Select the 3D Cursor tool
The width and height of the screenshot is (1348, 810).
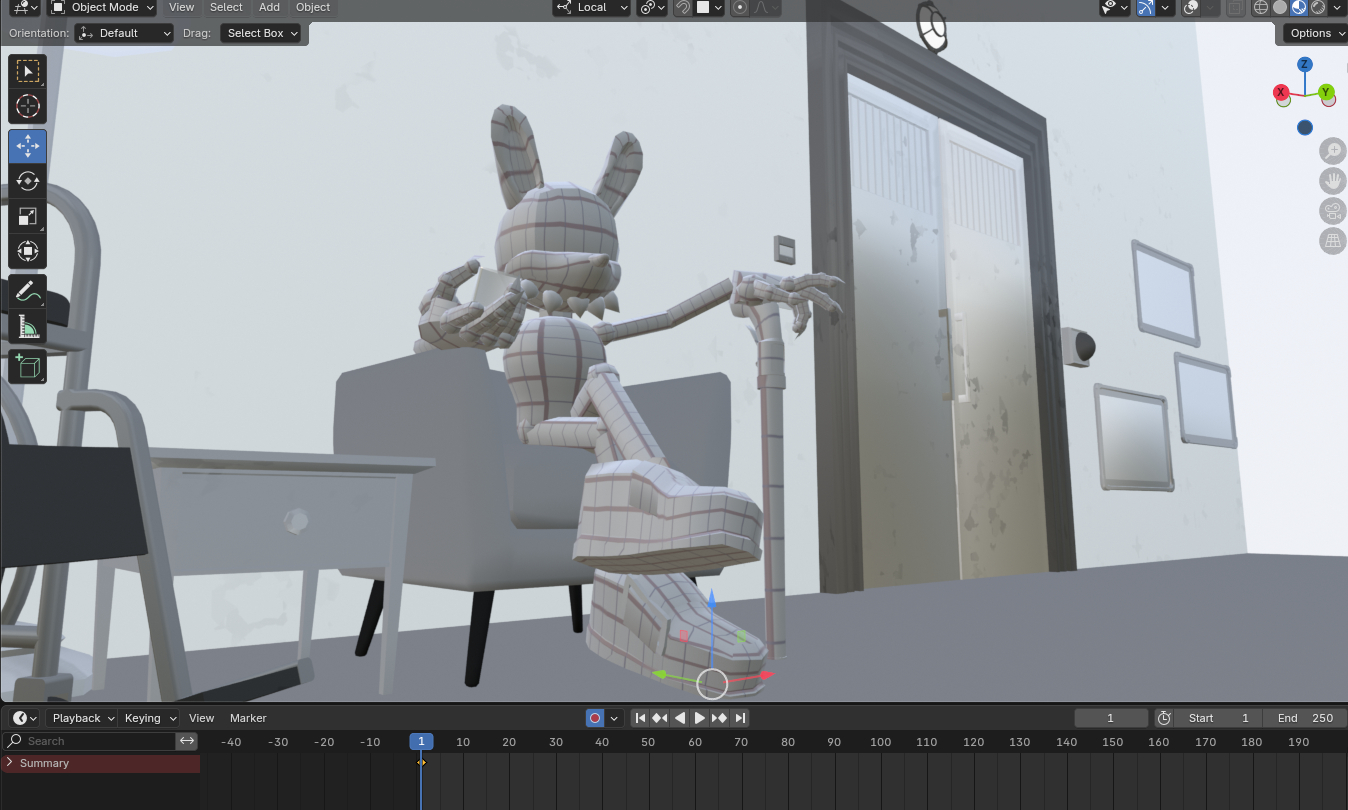pyautogui.click(x=27, y=106)
